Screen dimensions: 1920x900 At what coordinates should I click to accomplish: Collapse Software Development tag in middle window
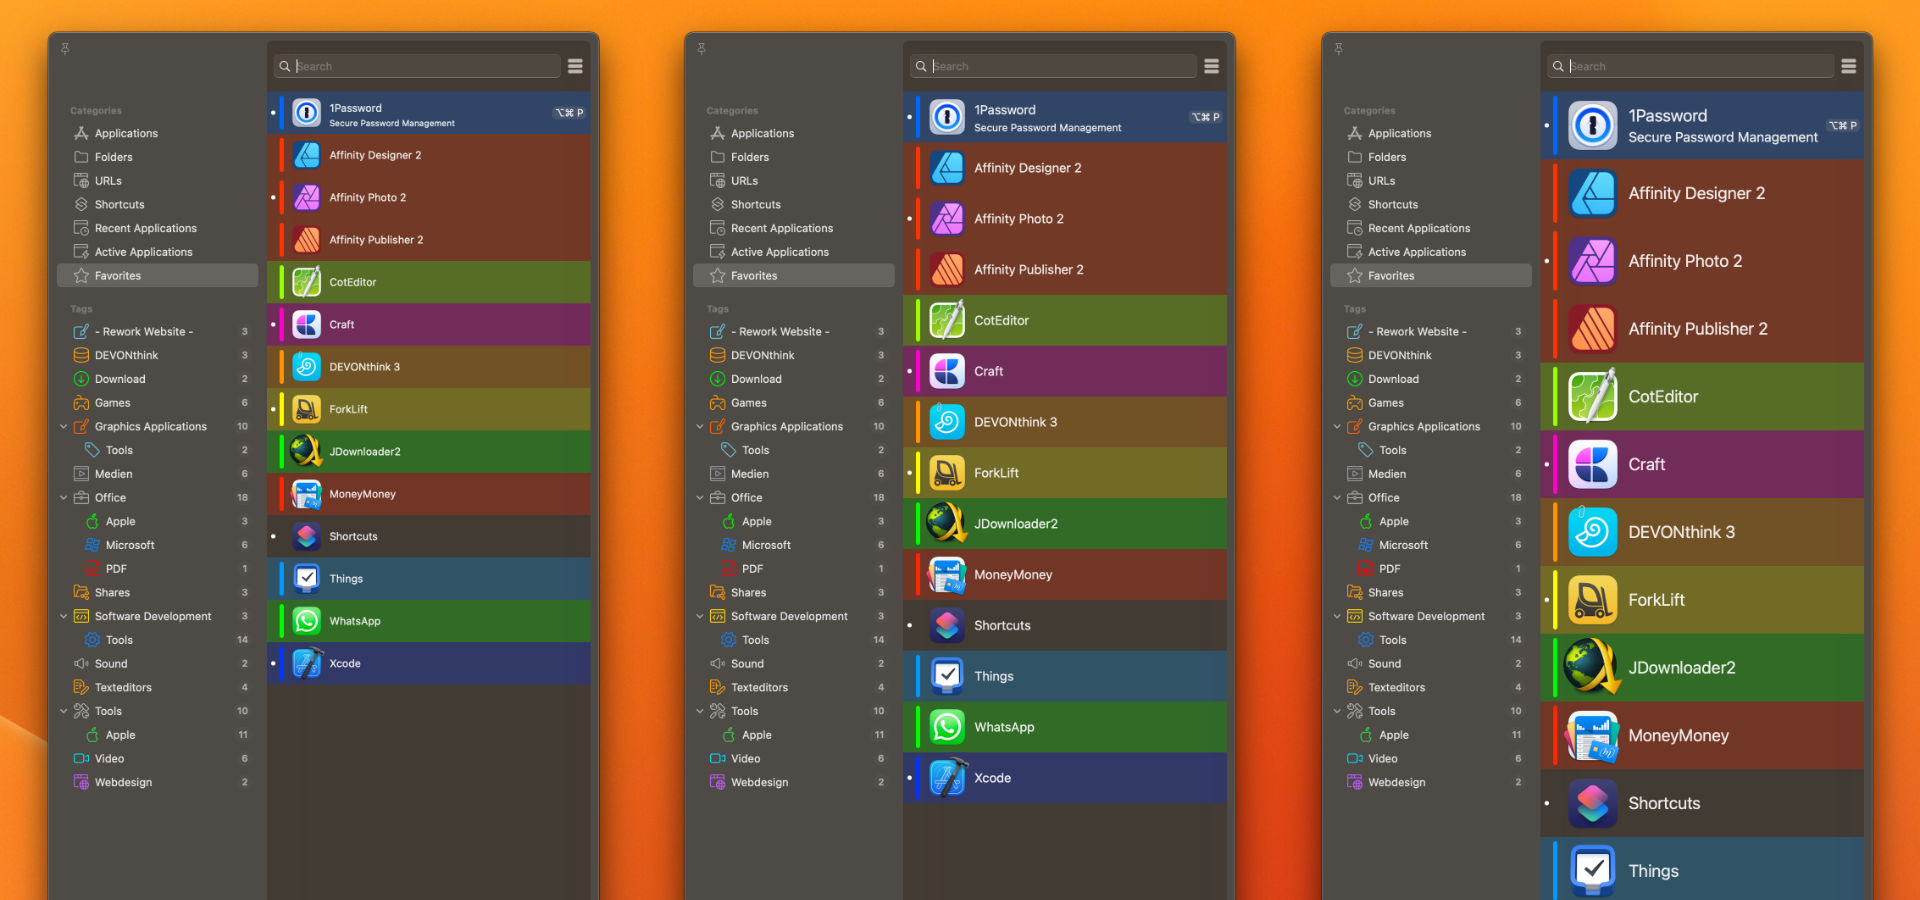[x=700, y=616]
